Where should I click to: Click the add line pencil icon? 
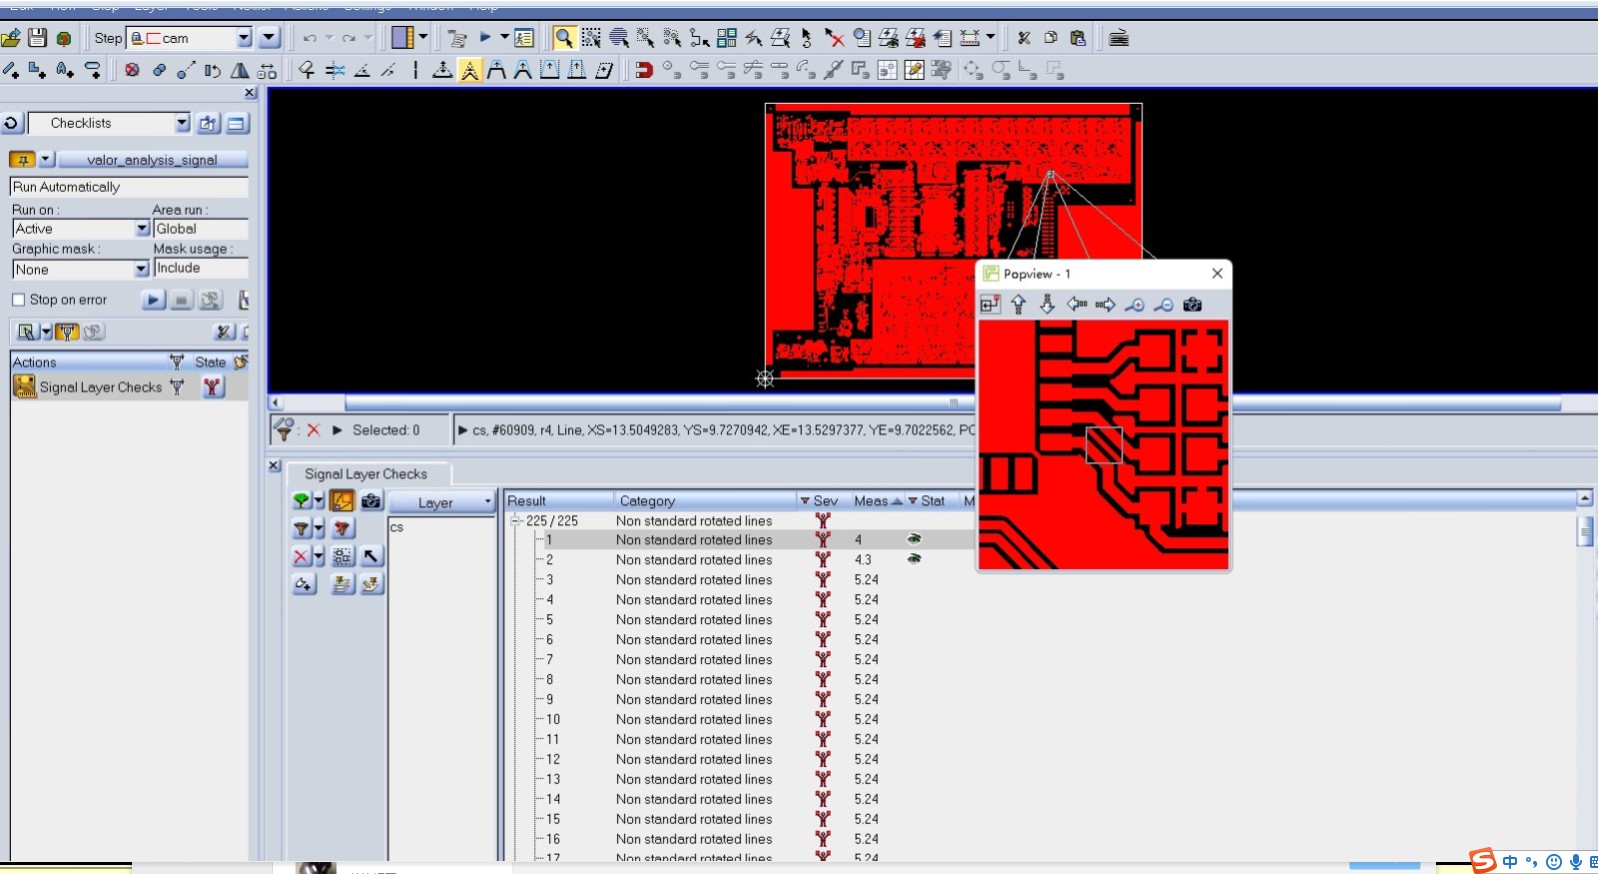click(x=11, y=70)
